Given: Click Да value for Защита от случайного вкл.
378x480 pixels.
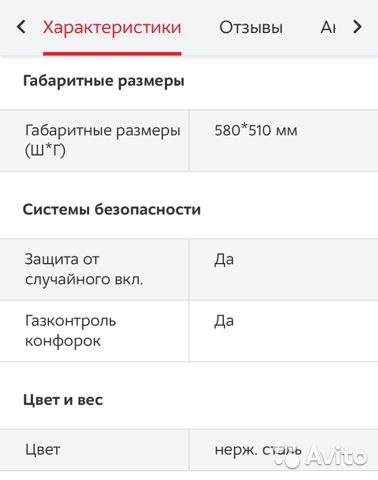Looking at the screenshot, I should point(224,260).
